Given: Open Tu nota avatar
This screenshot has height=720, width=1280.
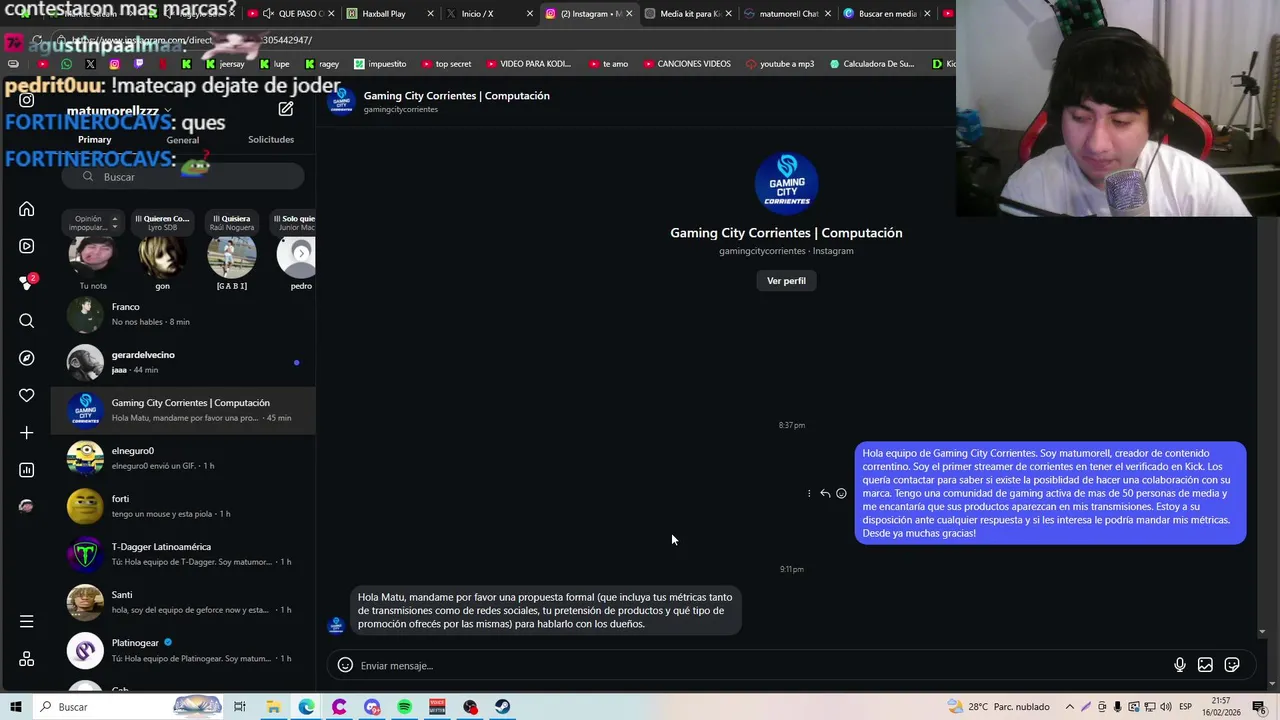Looking at the screenshot, I should click(92, 256).
